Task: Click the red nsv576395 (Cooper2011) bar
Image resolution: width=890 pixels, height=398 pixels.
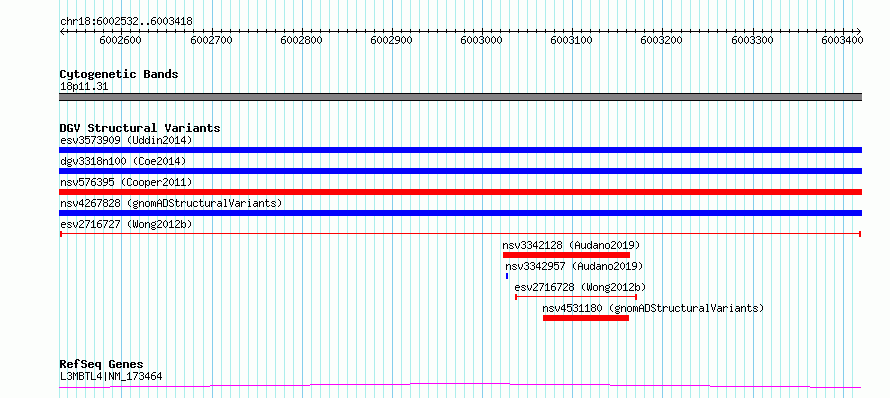Action: click(x=460, y=192)
